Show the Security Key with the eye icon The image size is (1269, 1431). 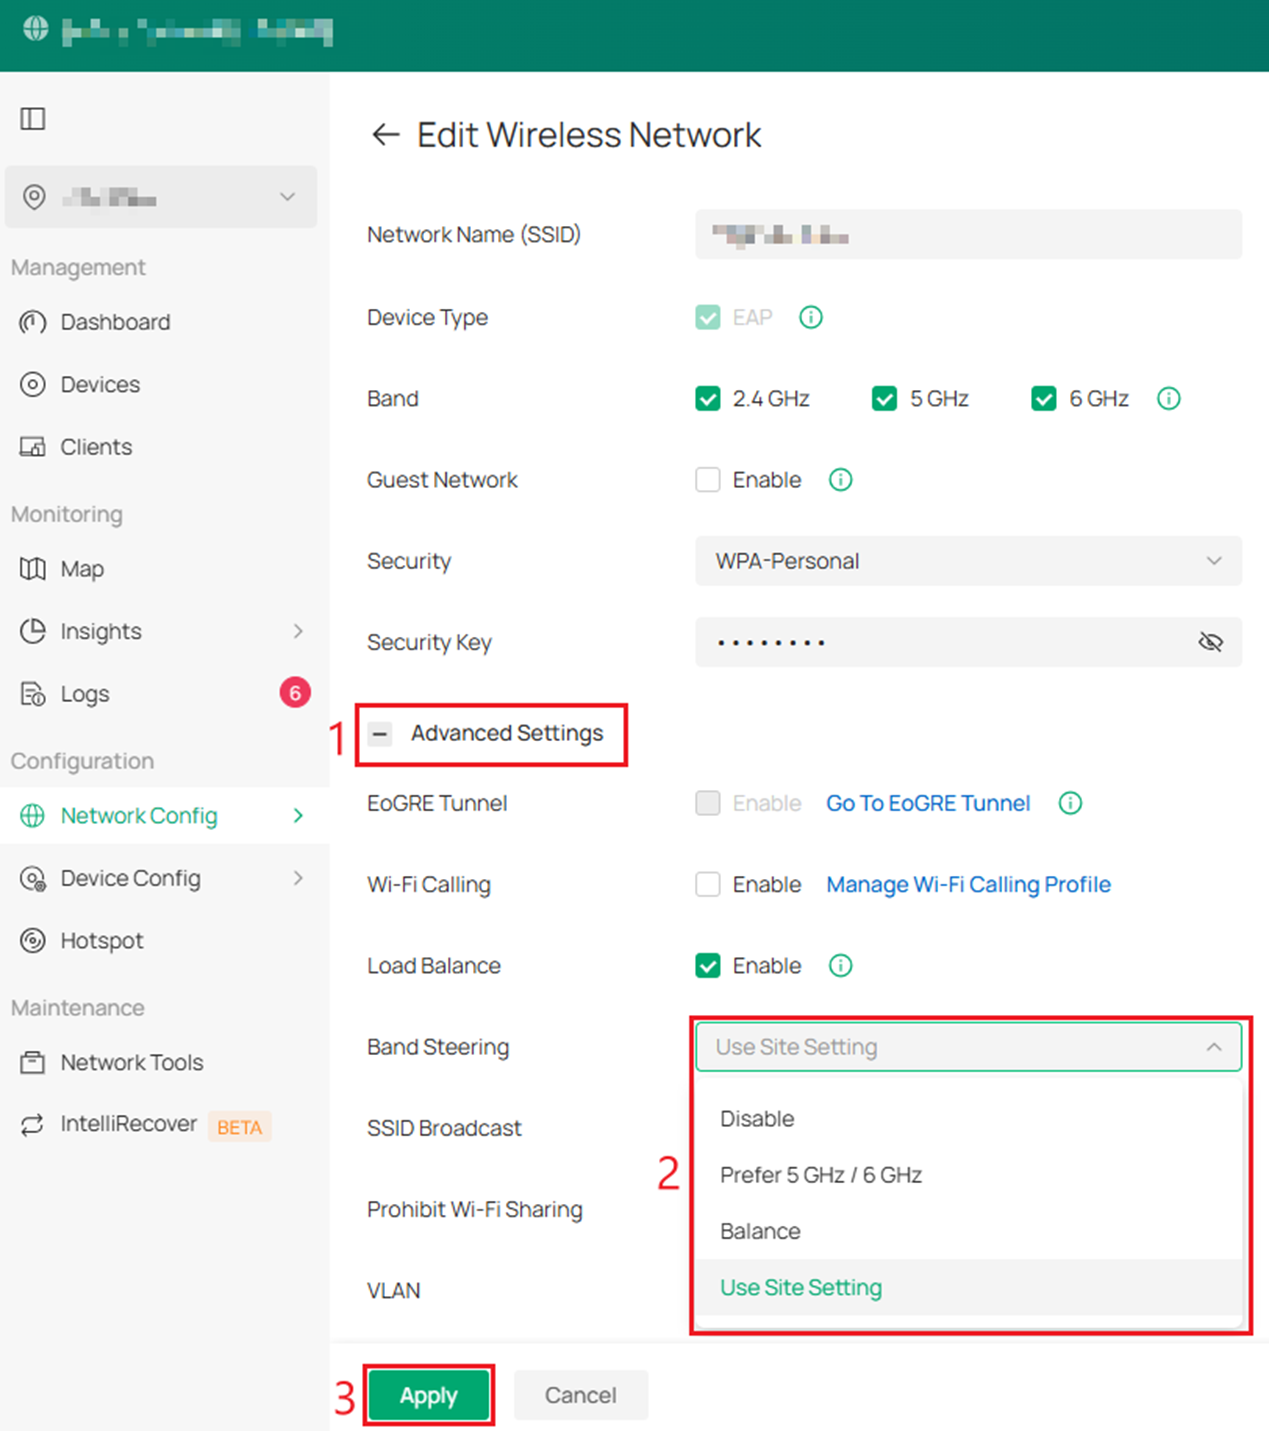click(1210, 642)
